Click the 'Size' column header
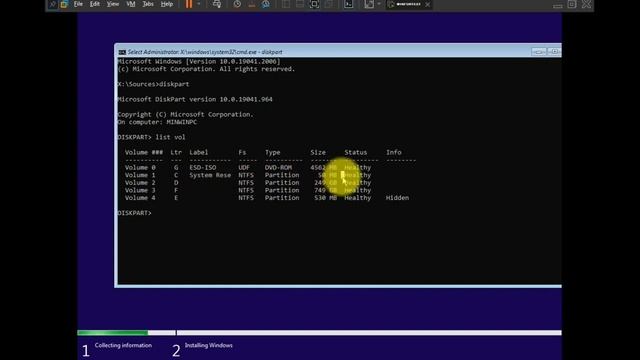The height and width of the screenshot is (360, 640). 318,152
